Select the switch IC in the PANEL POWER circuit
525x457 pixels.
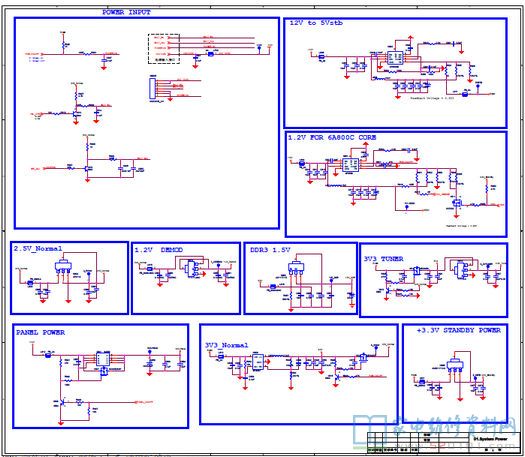click(x=103, y=359)
